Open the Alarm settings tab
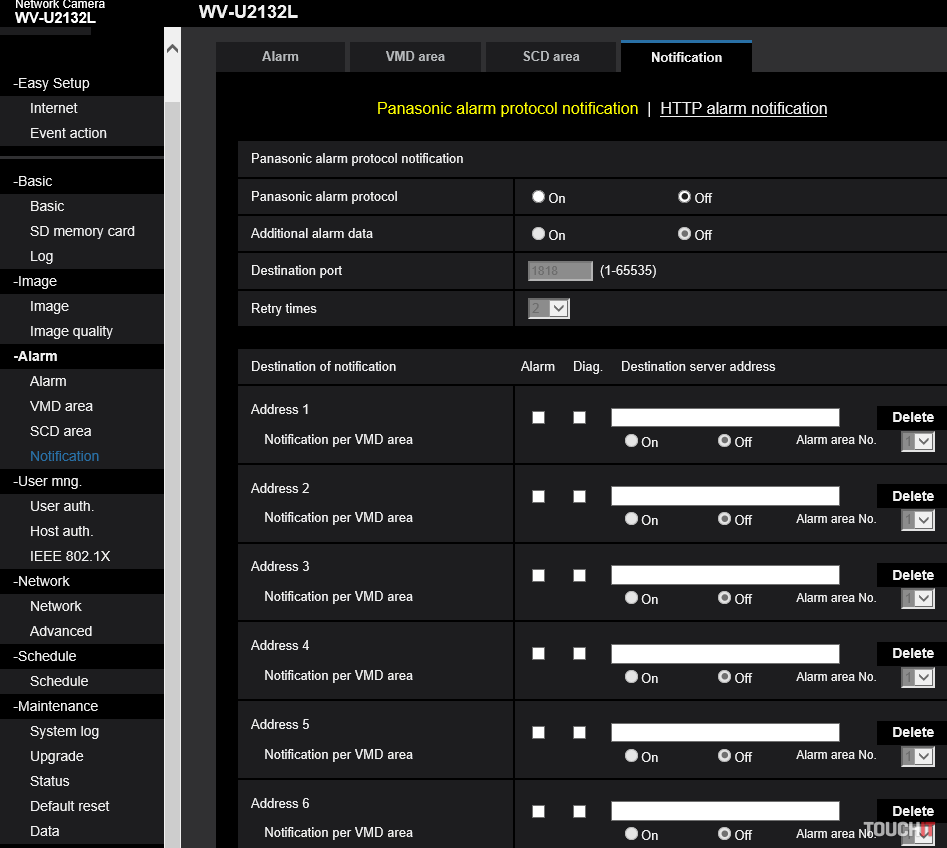This screenshot has height=848, width=947. [x=280, y=57]
